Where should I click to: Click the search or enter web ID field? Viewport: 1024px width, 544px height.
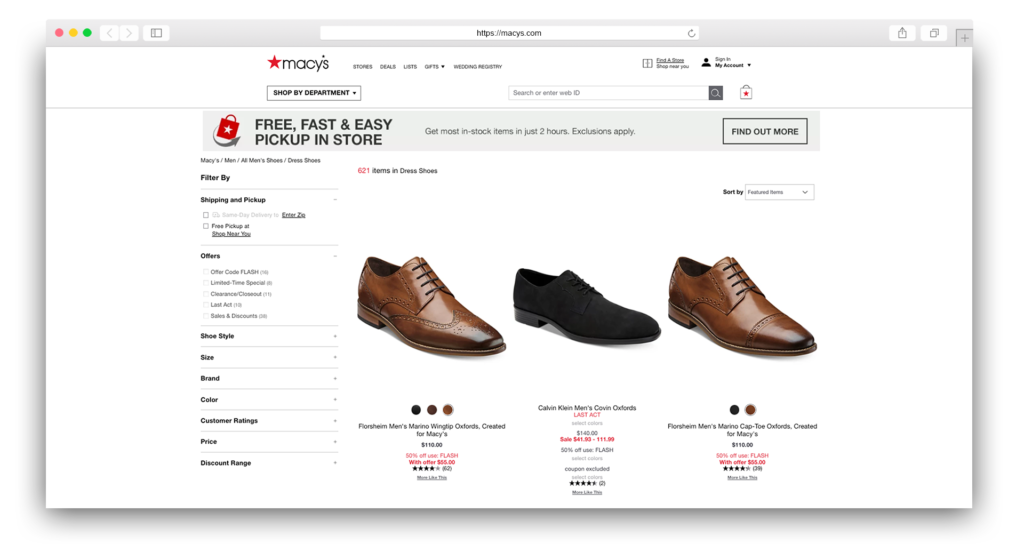[609, 93]
